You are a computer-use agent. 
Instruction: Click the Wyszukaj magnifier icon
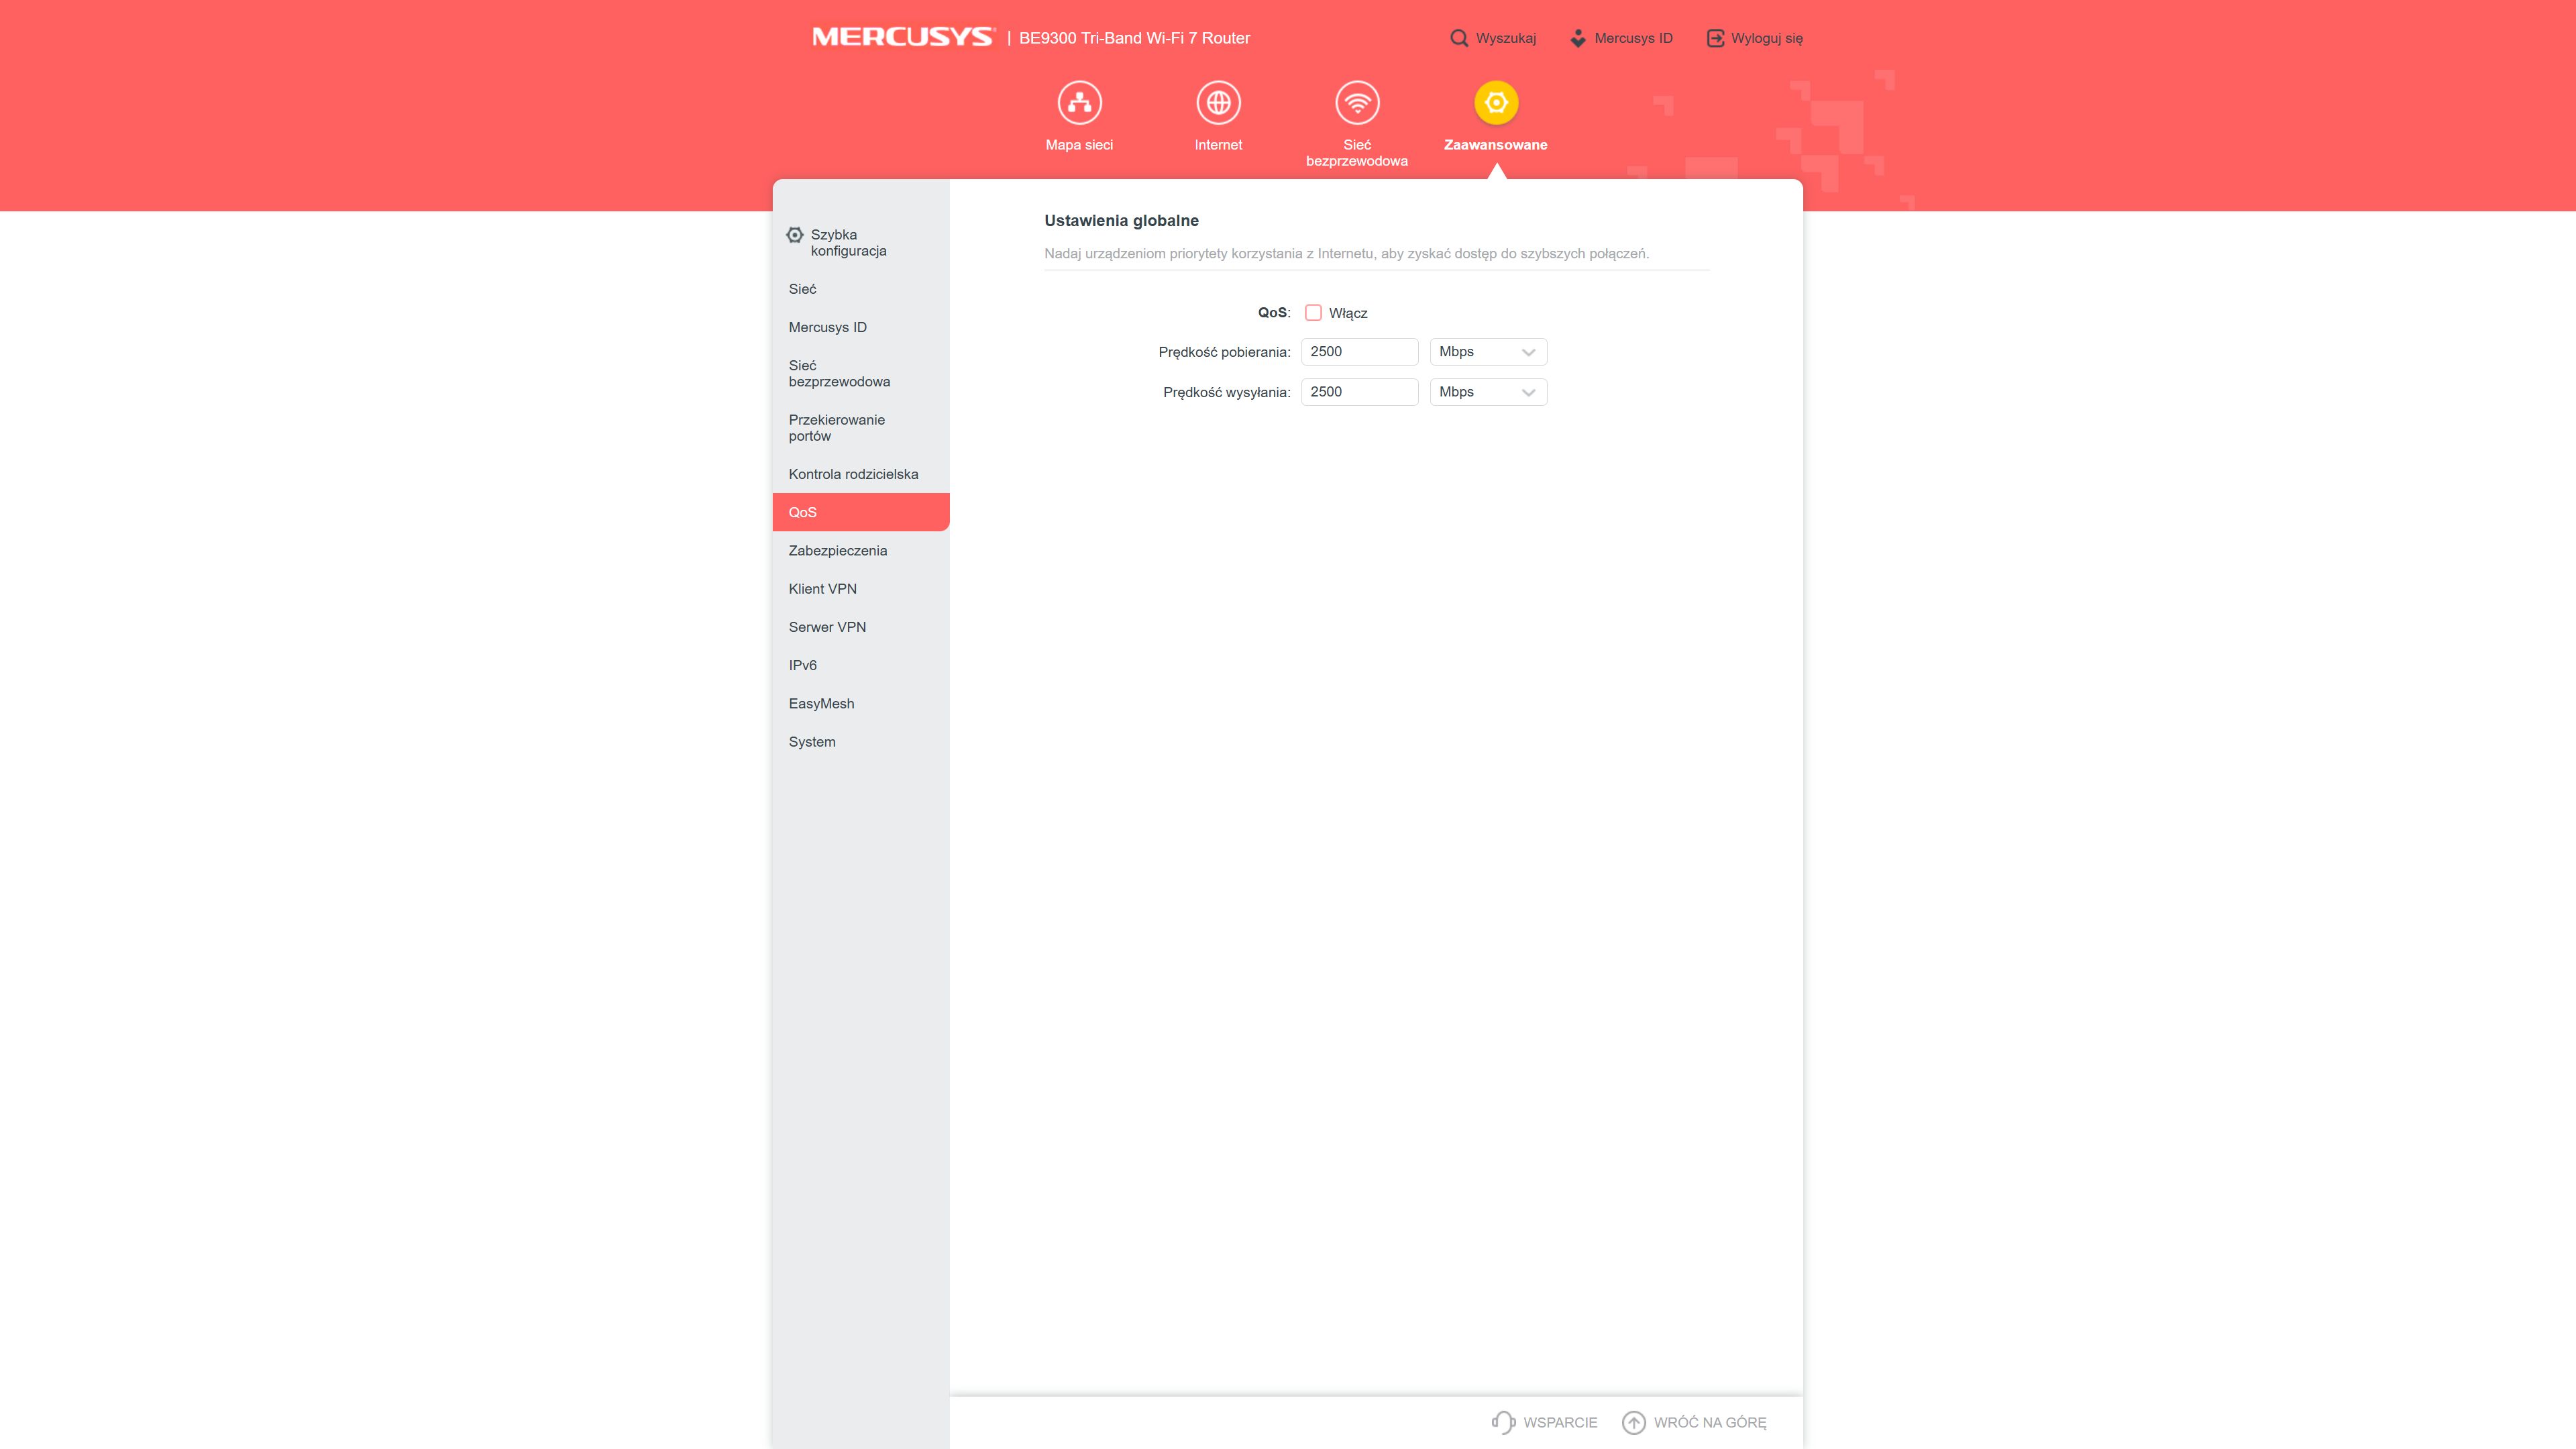pos(1459,38)
